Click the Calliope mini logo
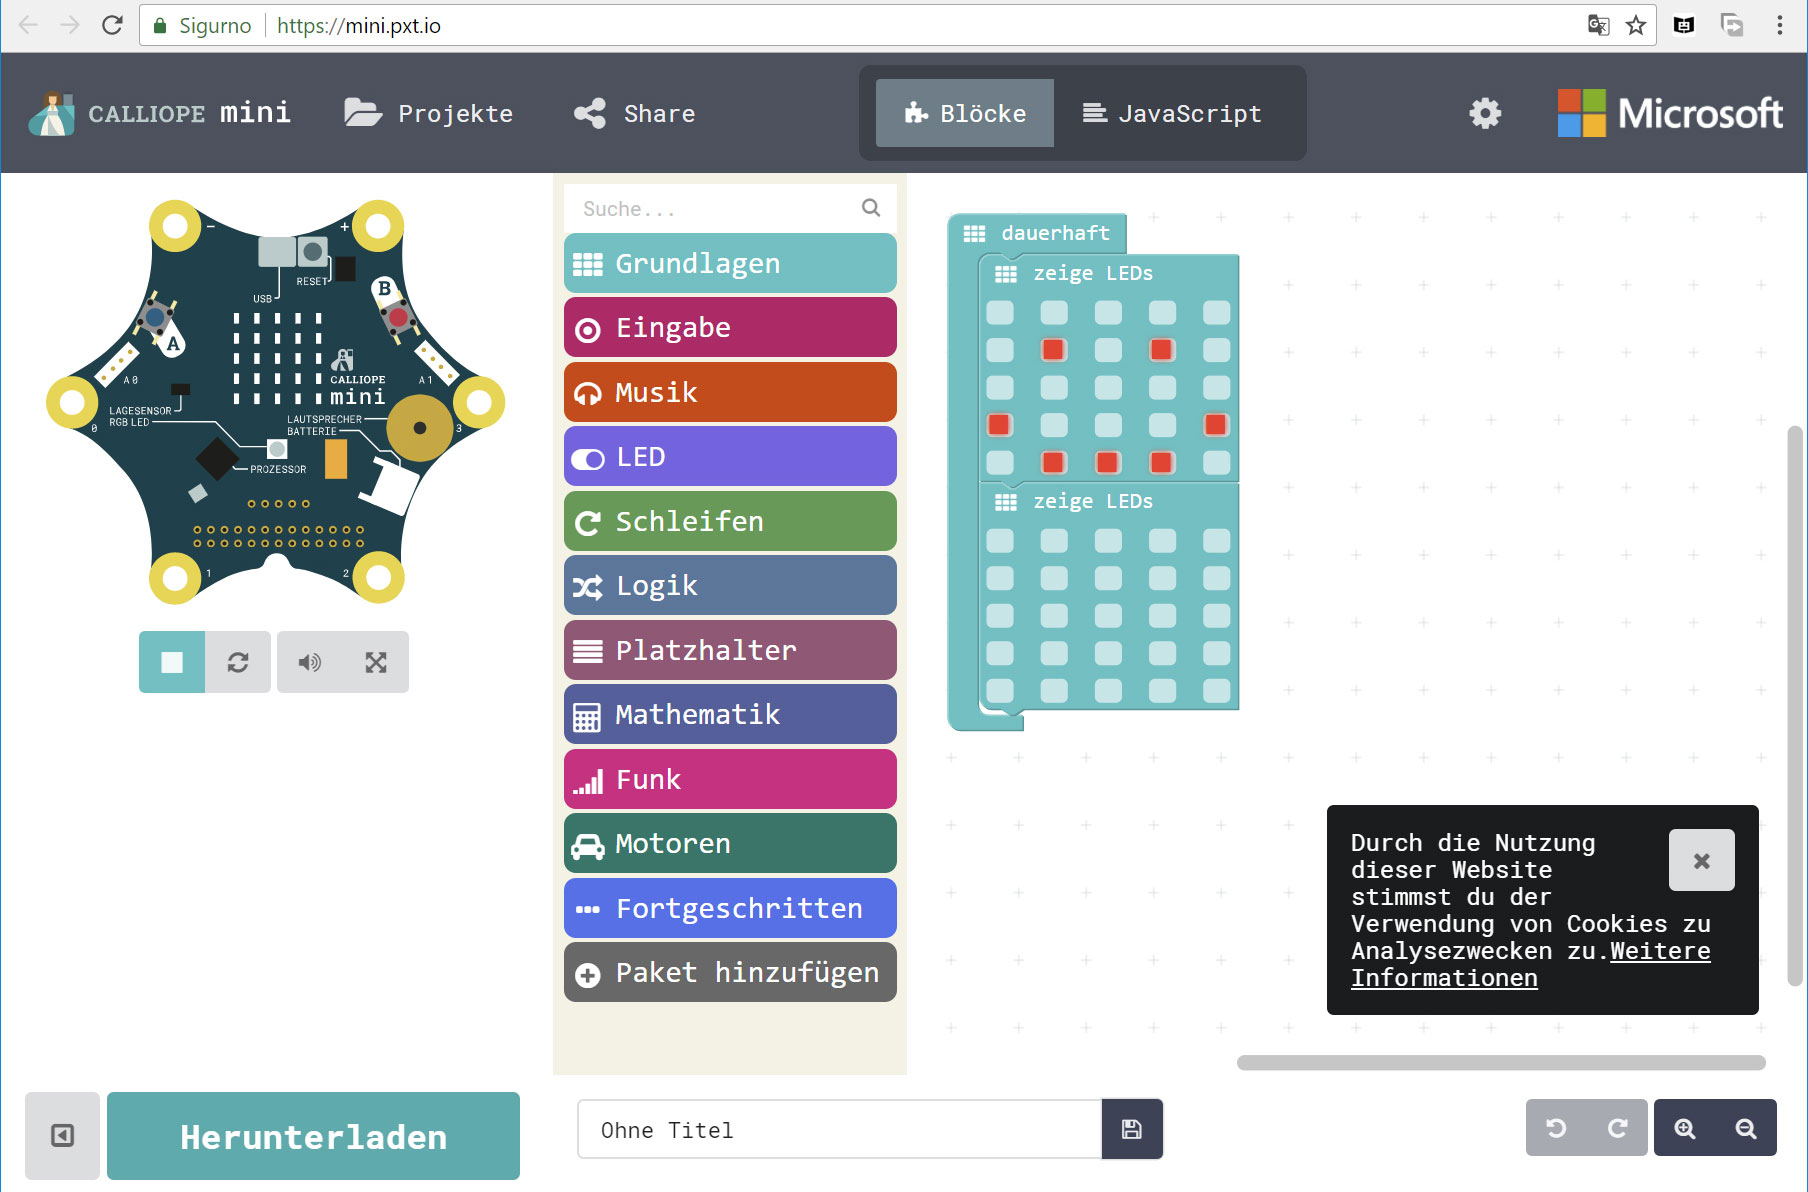This screenshot has height=1192, width=1808. click(x=160, y=113)
